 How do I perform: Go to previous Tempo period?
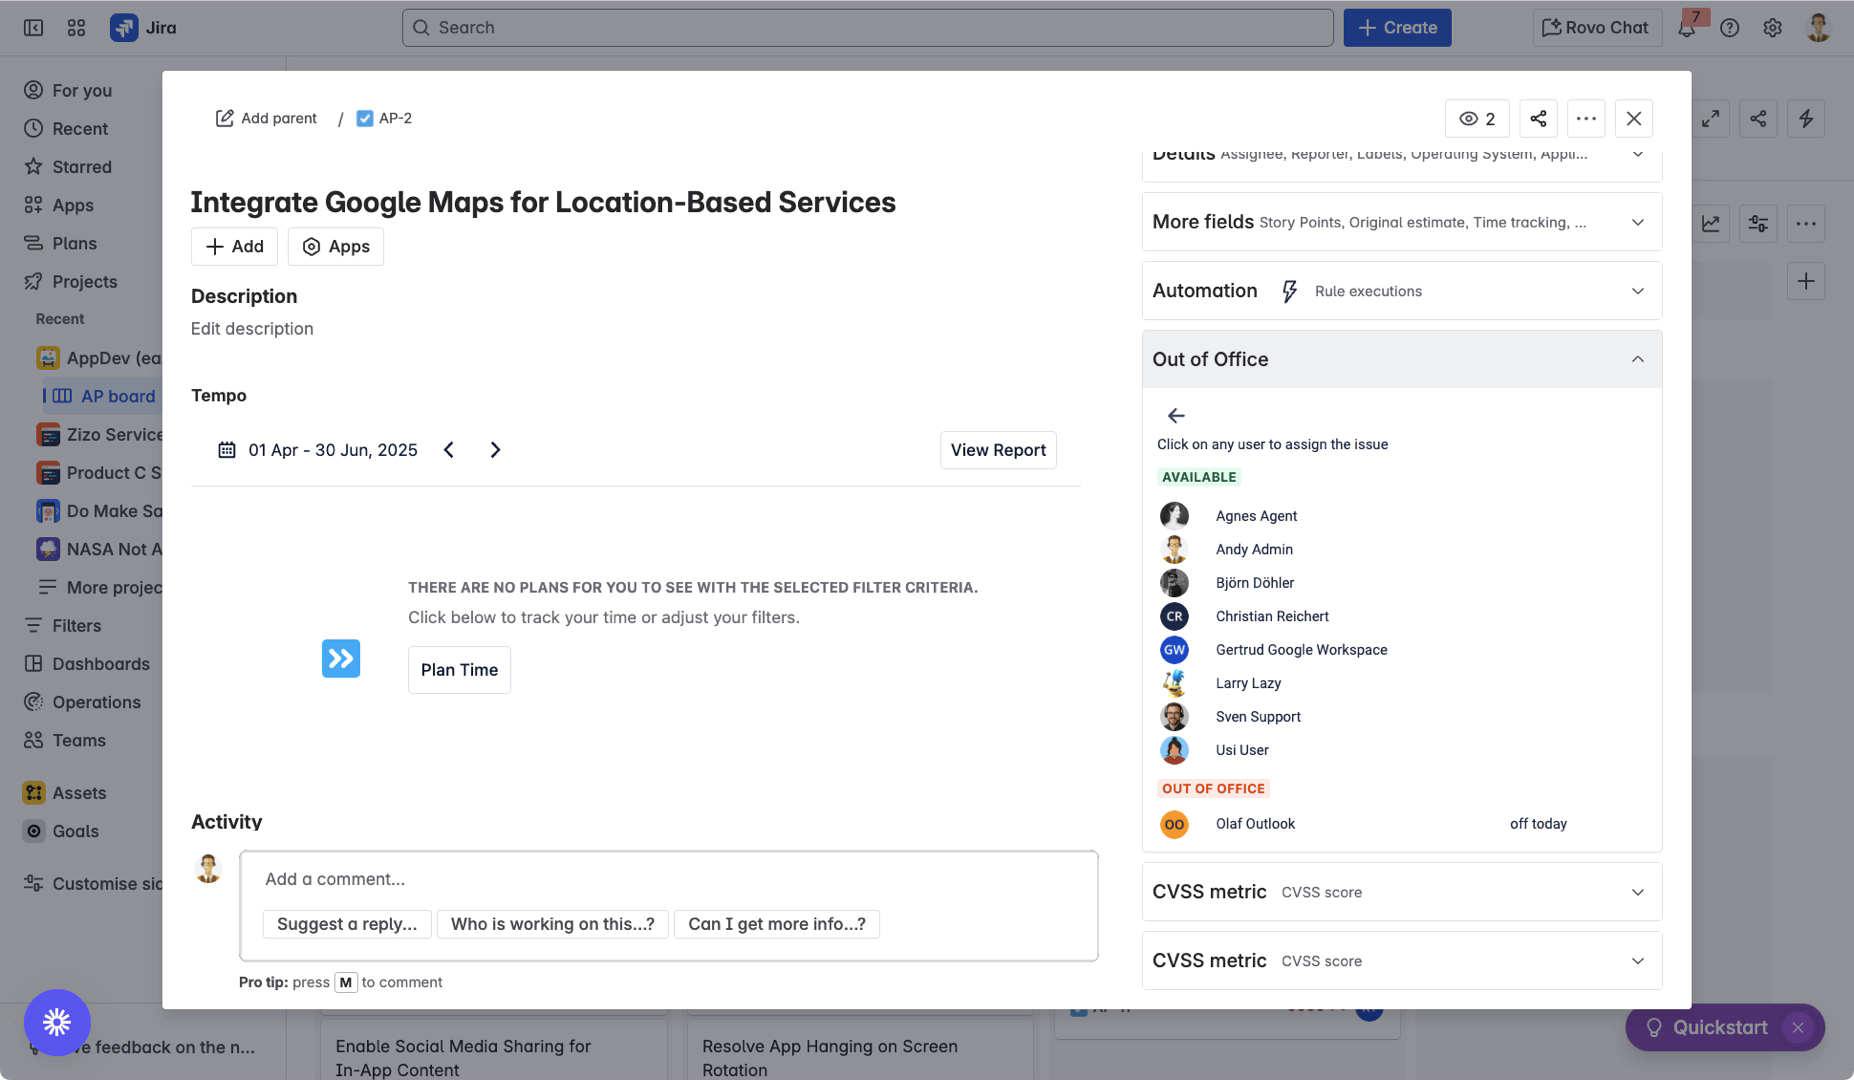[x=449, y=450]
